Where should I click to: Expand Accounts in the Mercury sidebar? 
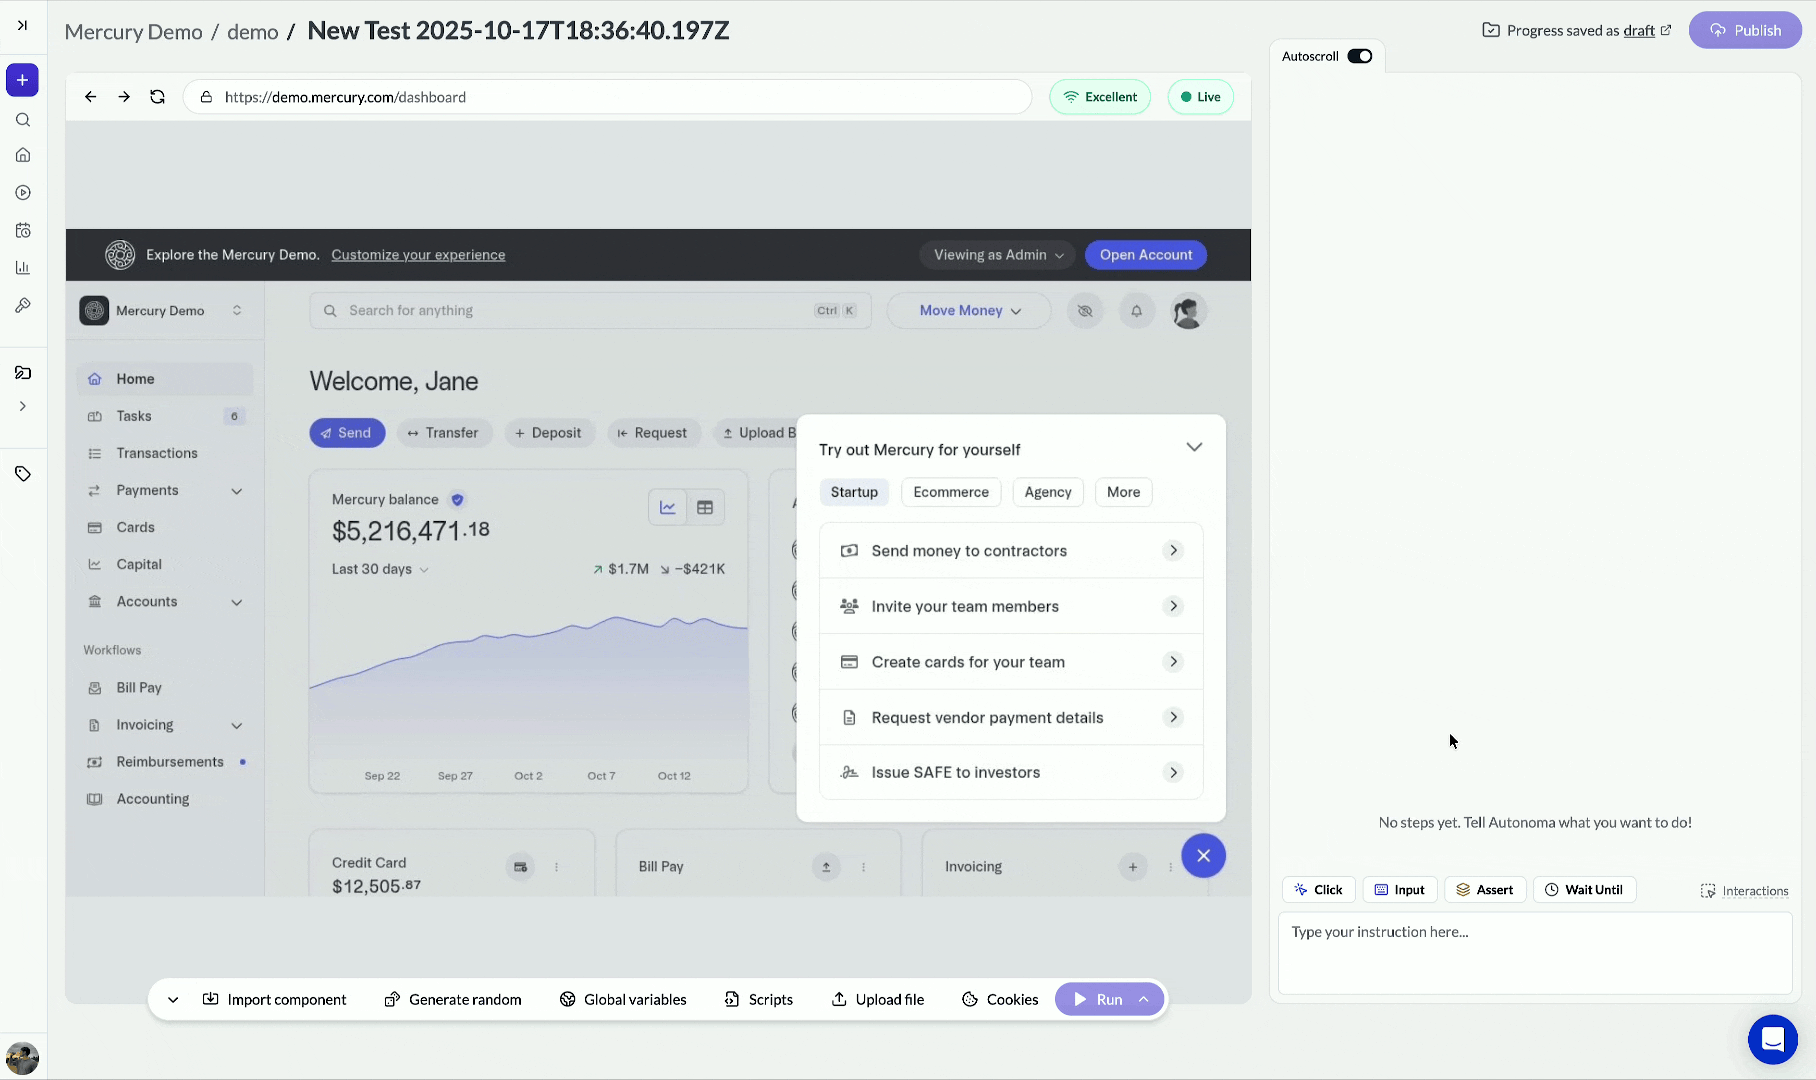(x=237, y=602)
